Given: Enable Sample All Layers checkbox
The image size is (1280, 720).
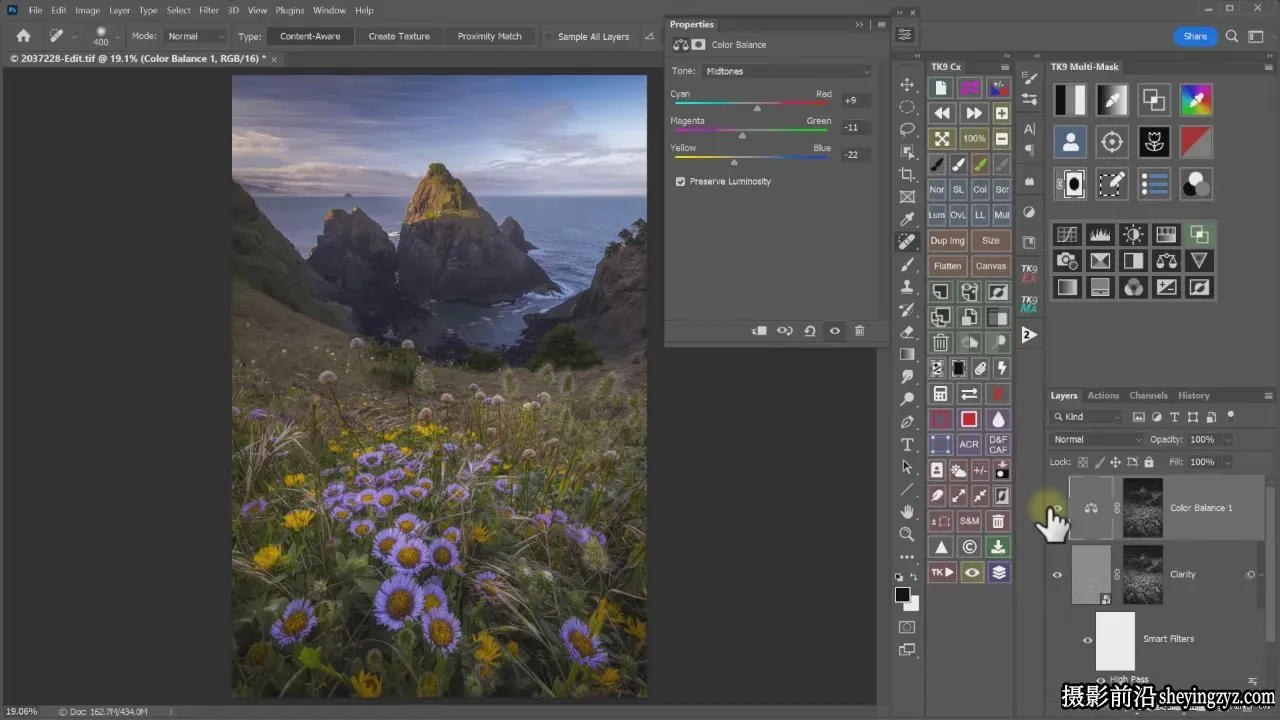Looking at the screenshot, I should [x=549, y=36].
